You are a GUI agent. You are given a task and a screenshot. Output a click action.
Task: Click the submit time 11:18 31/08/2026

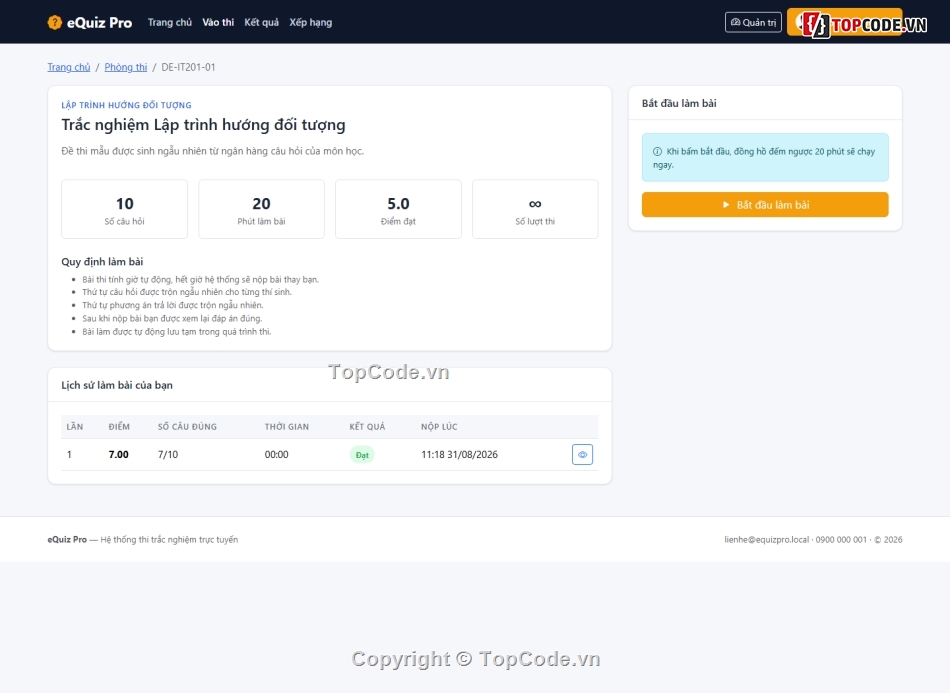pyautogui.click(x=459, y=454)
